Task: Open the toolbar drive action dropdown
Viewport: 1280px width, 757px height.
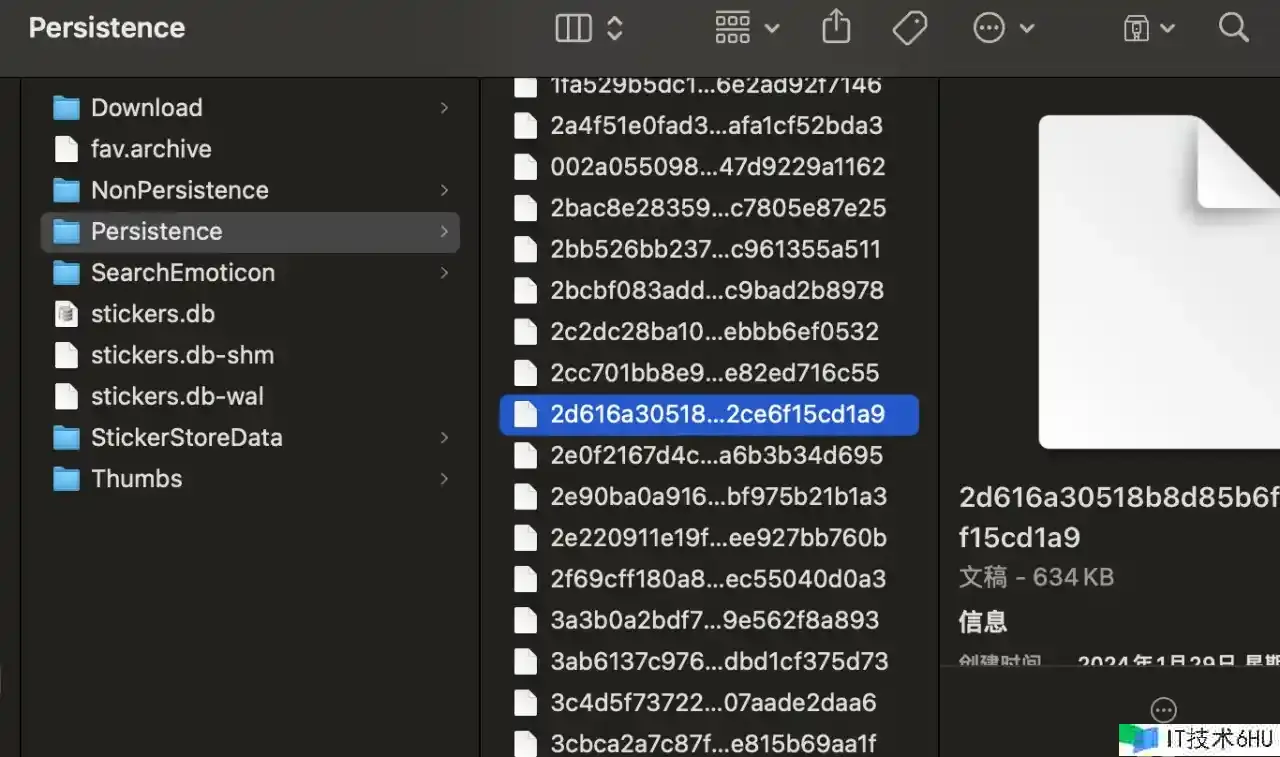Action: coord(1148,28)
